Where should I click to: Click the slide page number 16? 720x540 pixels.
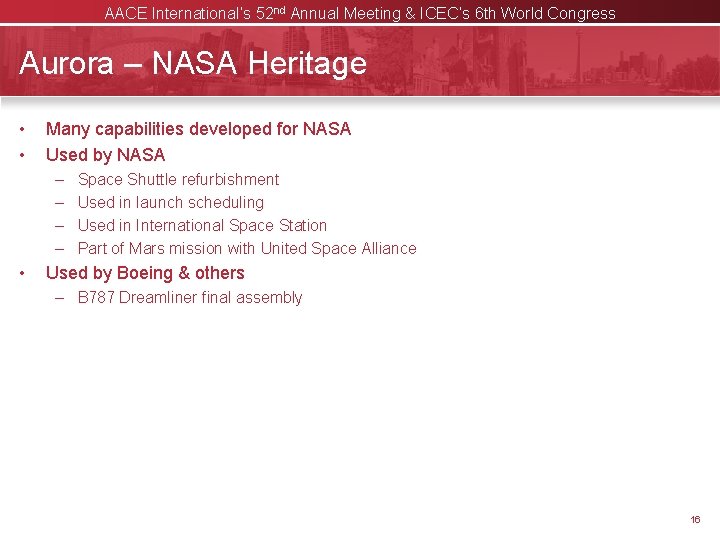click(x=695, y=519)
